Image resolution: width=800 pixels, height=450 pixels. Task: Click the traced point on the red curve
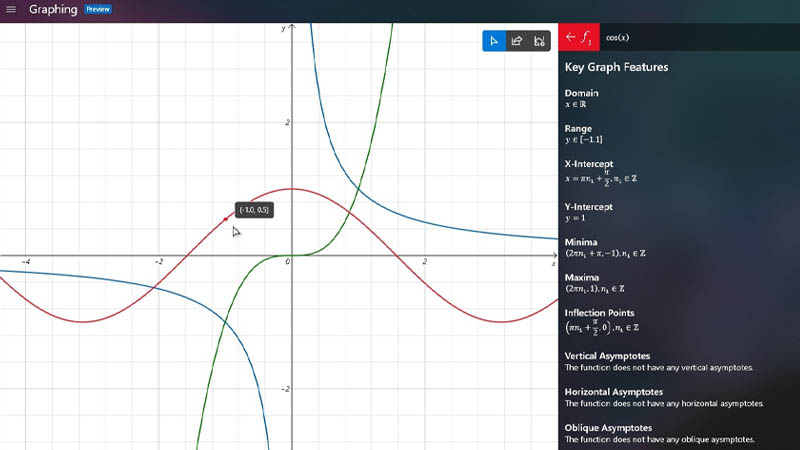click(226, 219)
